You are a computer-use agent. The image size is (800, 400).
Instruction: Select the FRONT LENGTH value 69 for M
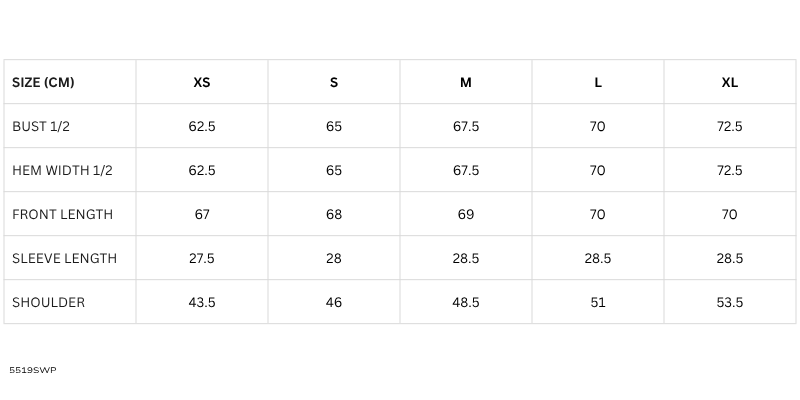466,214
